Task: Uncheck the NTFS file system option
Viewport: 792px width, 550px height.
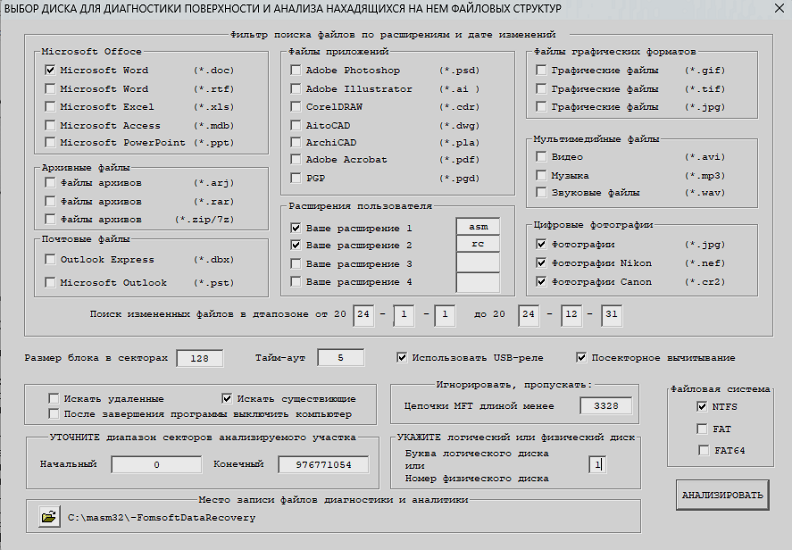Action: click(x=702, y=407)
